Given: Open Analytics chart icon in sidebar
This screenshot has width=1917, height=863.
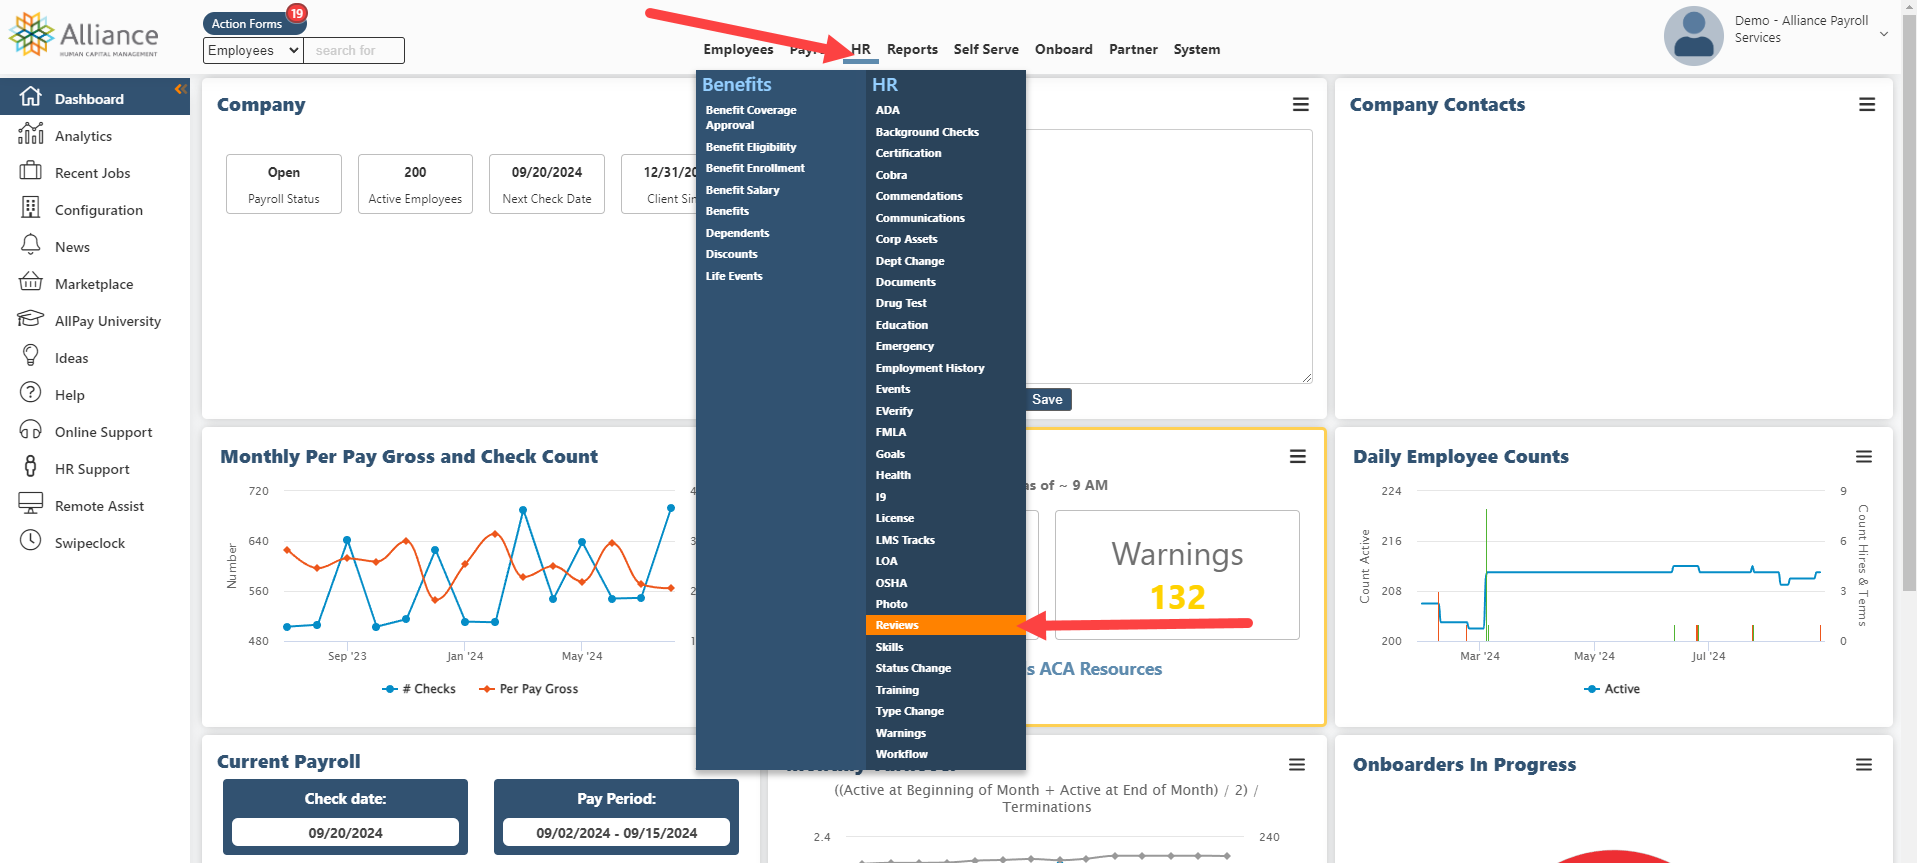Looking at the screenshot, I should (31, 133).
